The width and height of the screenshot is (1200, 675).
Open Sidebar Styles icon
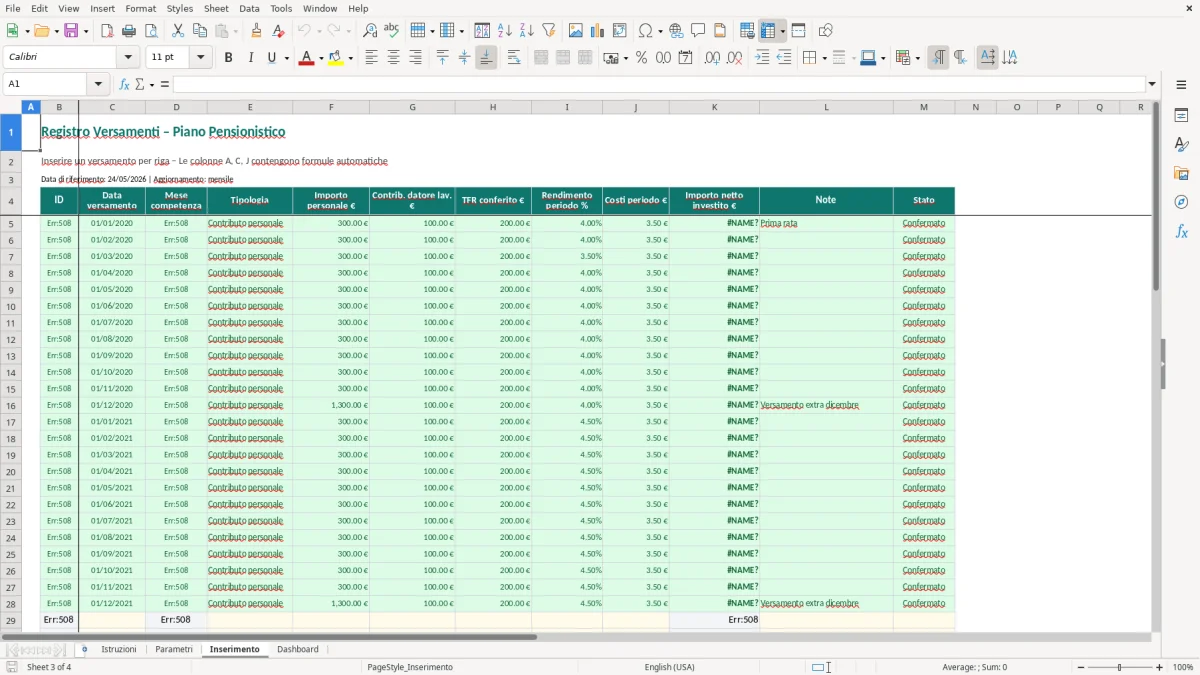(1181, 145)
